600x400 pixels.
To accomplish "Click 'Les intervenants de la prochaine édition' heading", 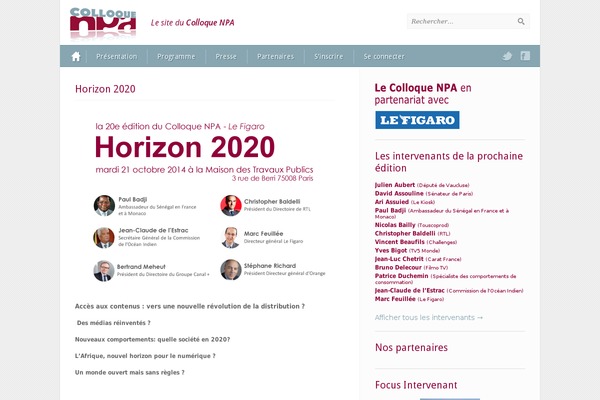I will (449, 162).
